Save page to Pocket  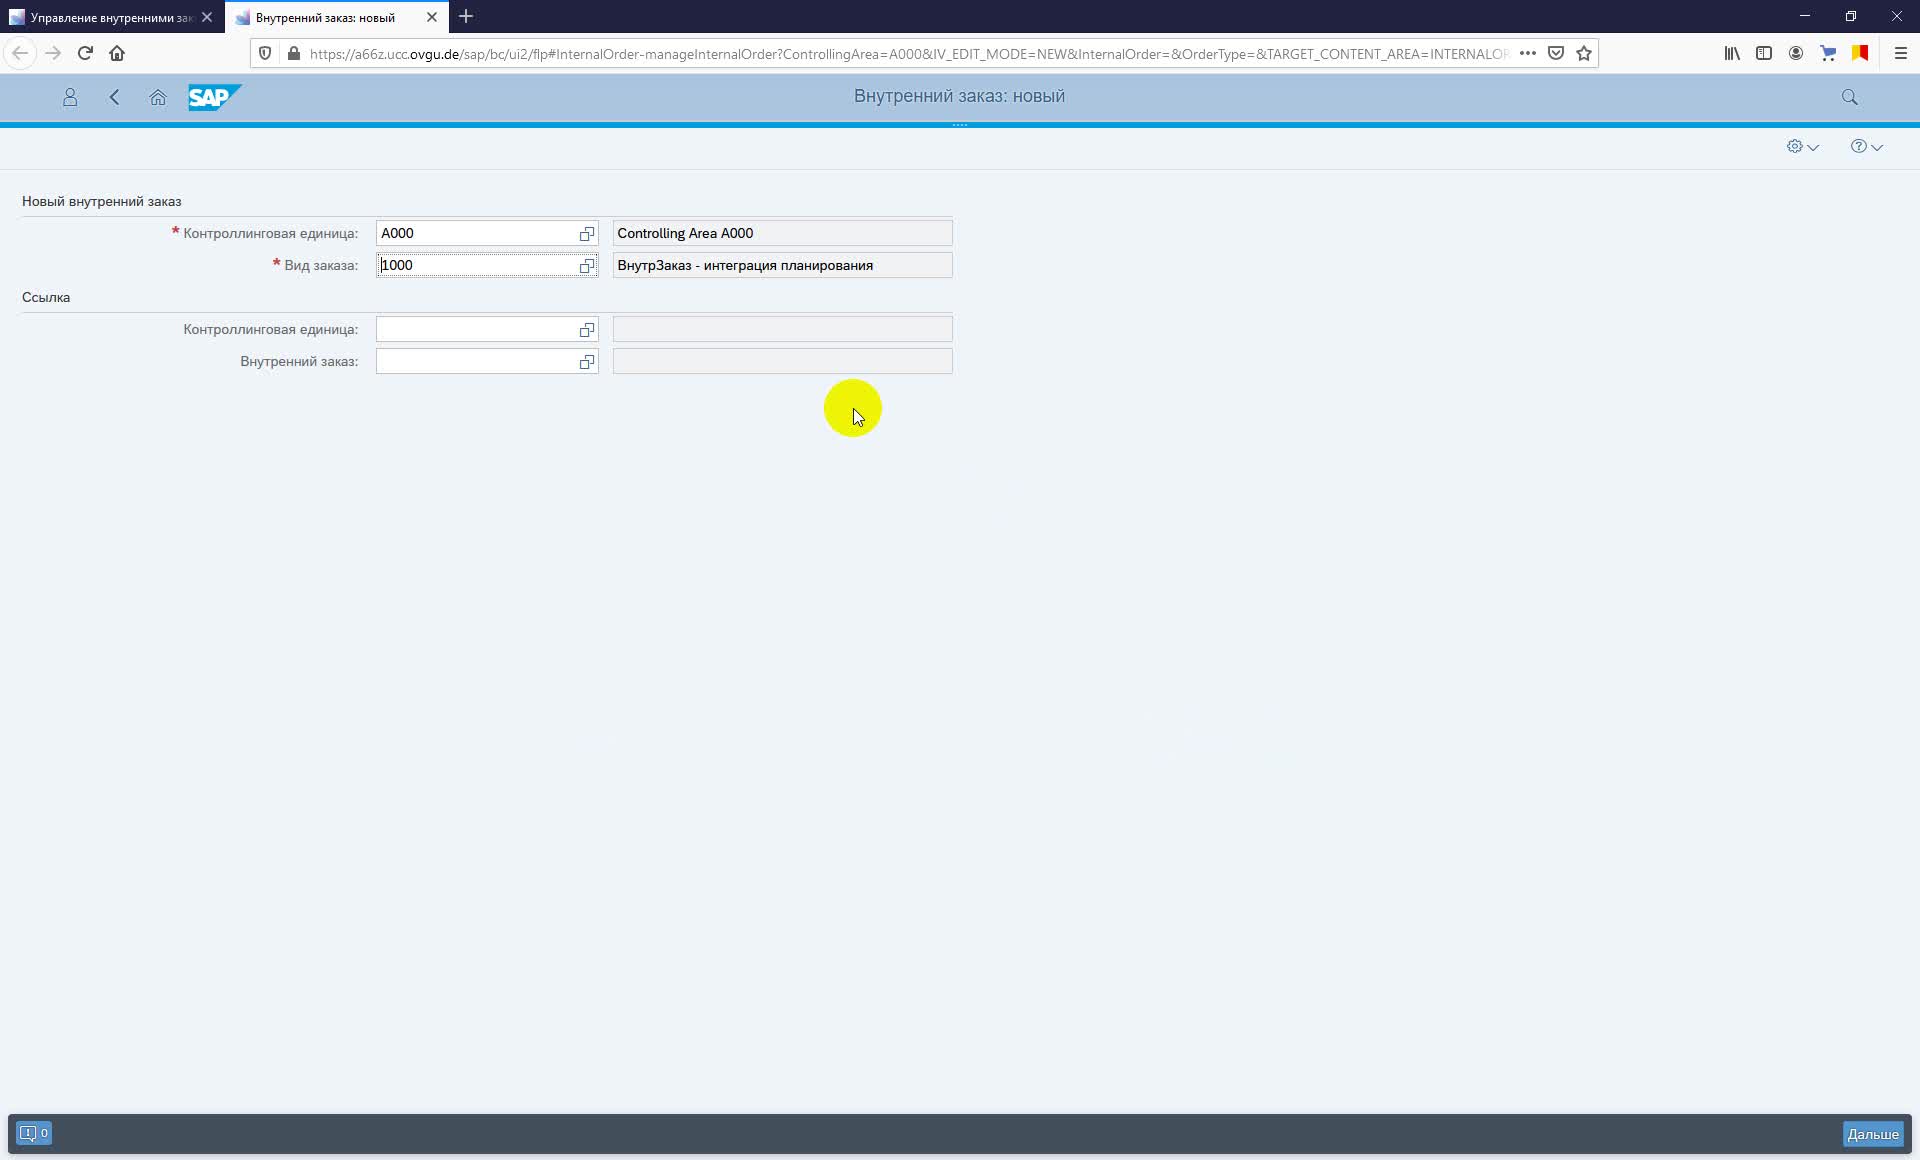click(1556, 53)
